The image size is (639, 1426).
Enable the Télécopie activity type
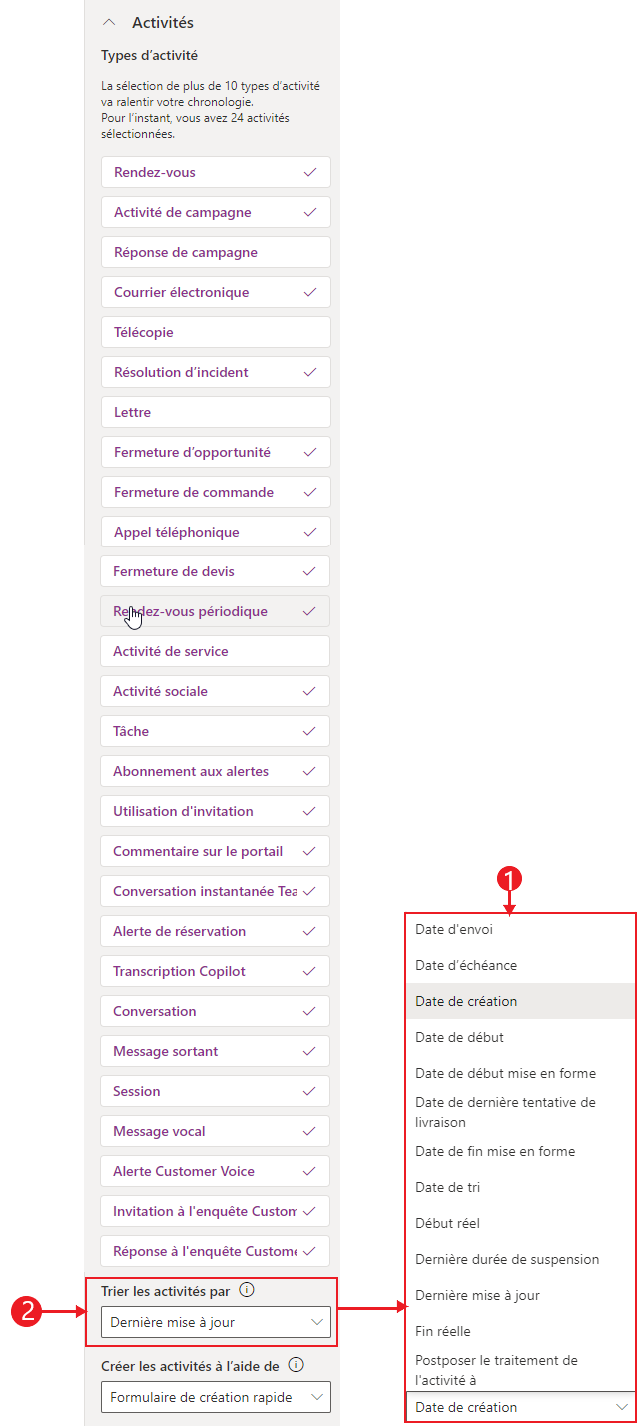(x=215, y=332)
